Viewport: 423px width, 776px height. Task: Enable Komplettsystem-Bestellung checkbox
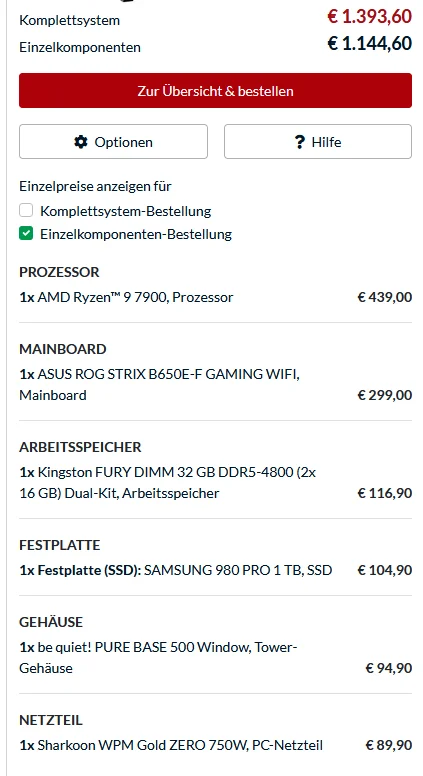click(26, 211)
